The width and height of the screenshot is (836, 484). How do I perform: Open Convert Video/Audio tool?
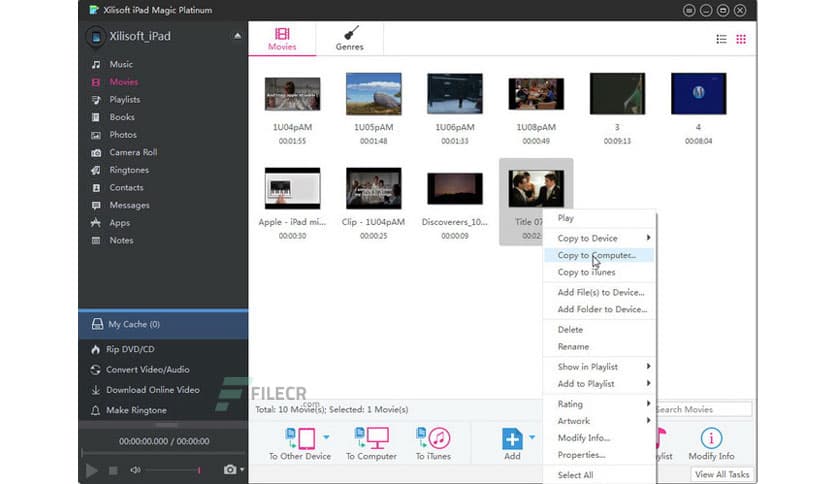[147, 369]
